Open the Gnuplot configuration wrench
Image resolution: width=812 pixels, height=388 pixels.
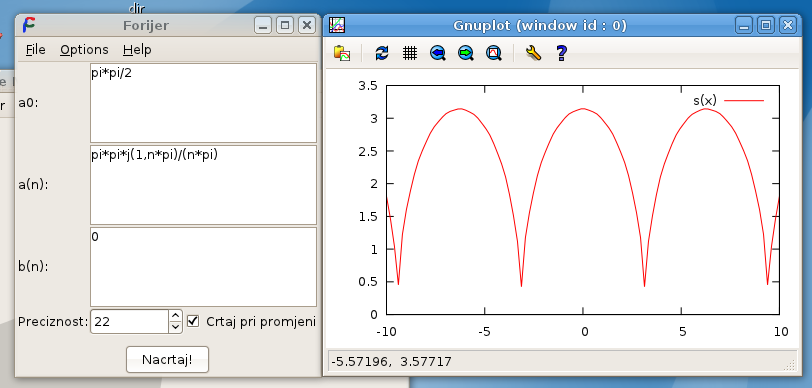click(533, 53)
